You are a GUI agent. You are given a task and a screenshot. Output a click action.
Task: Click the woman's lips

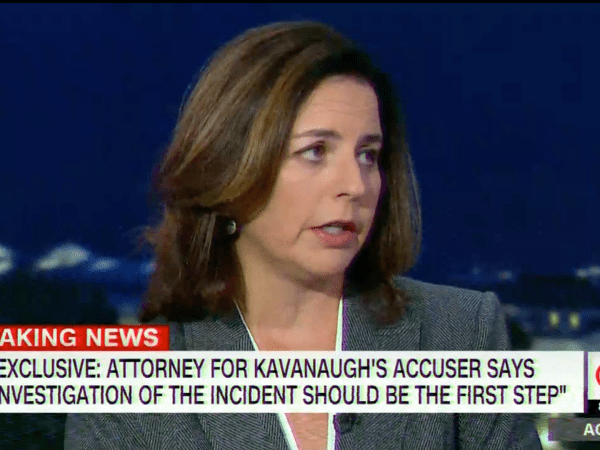(x=334, y=233)
